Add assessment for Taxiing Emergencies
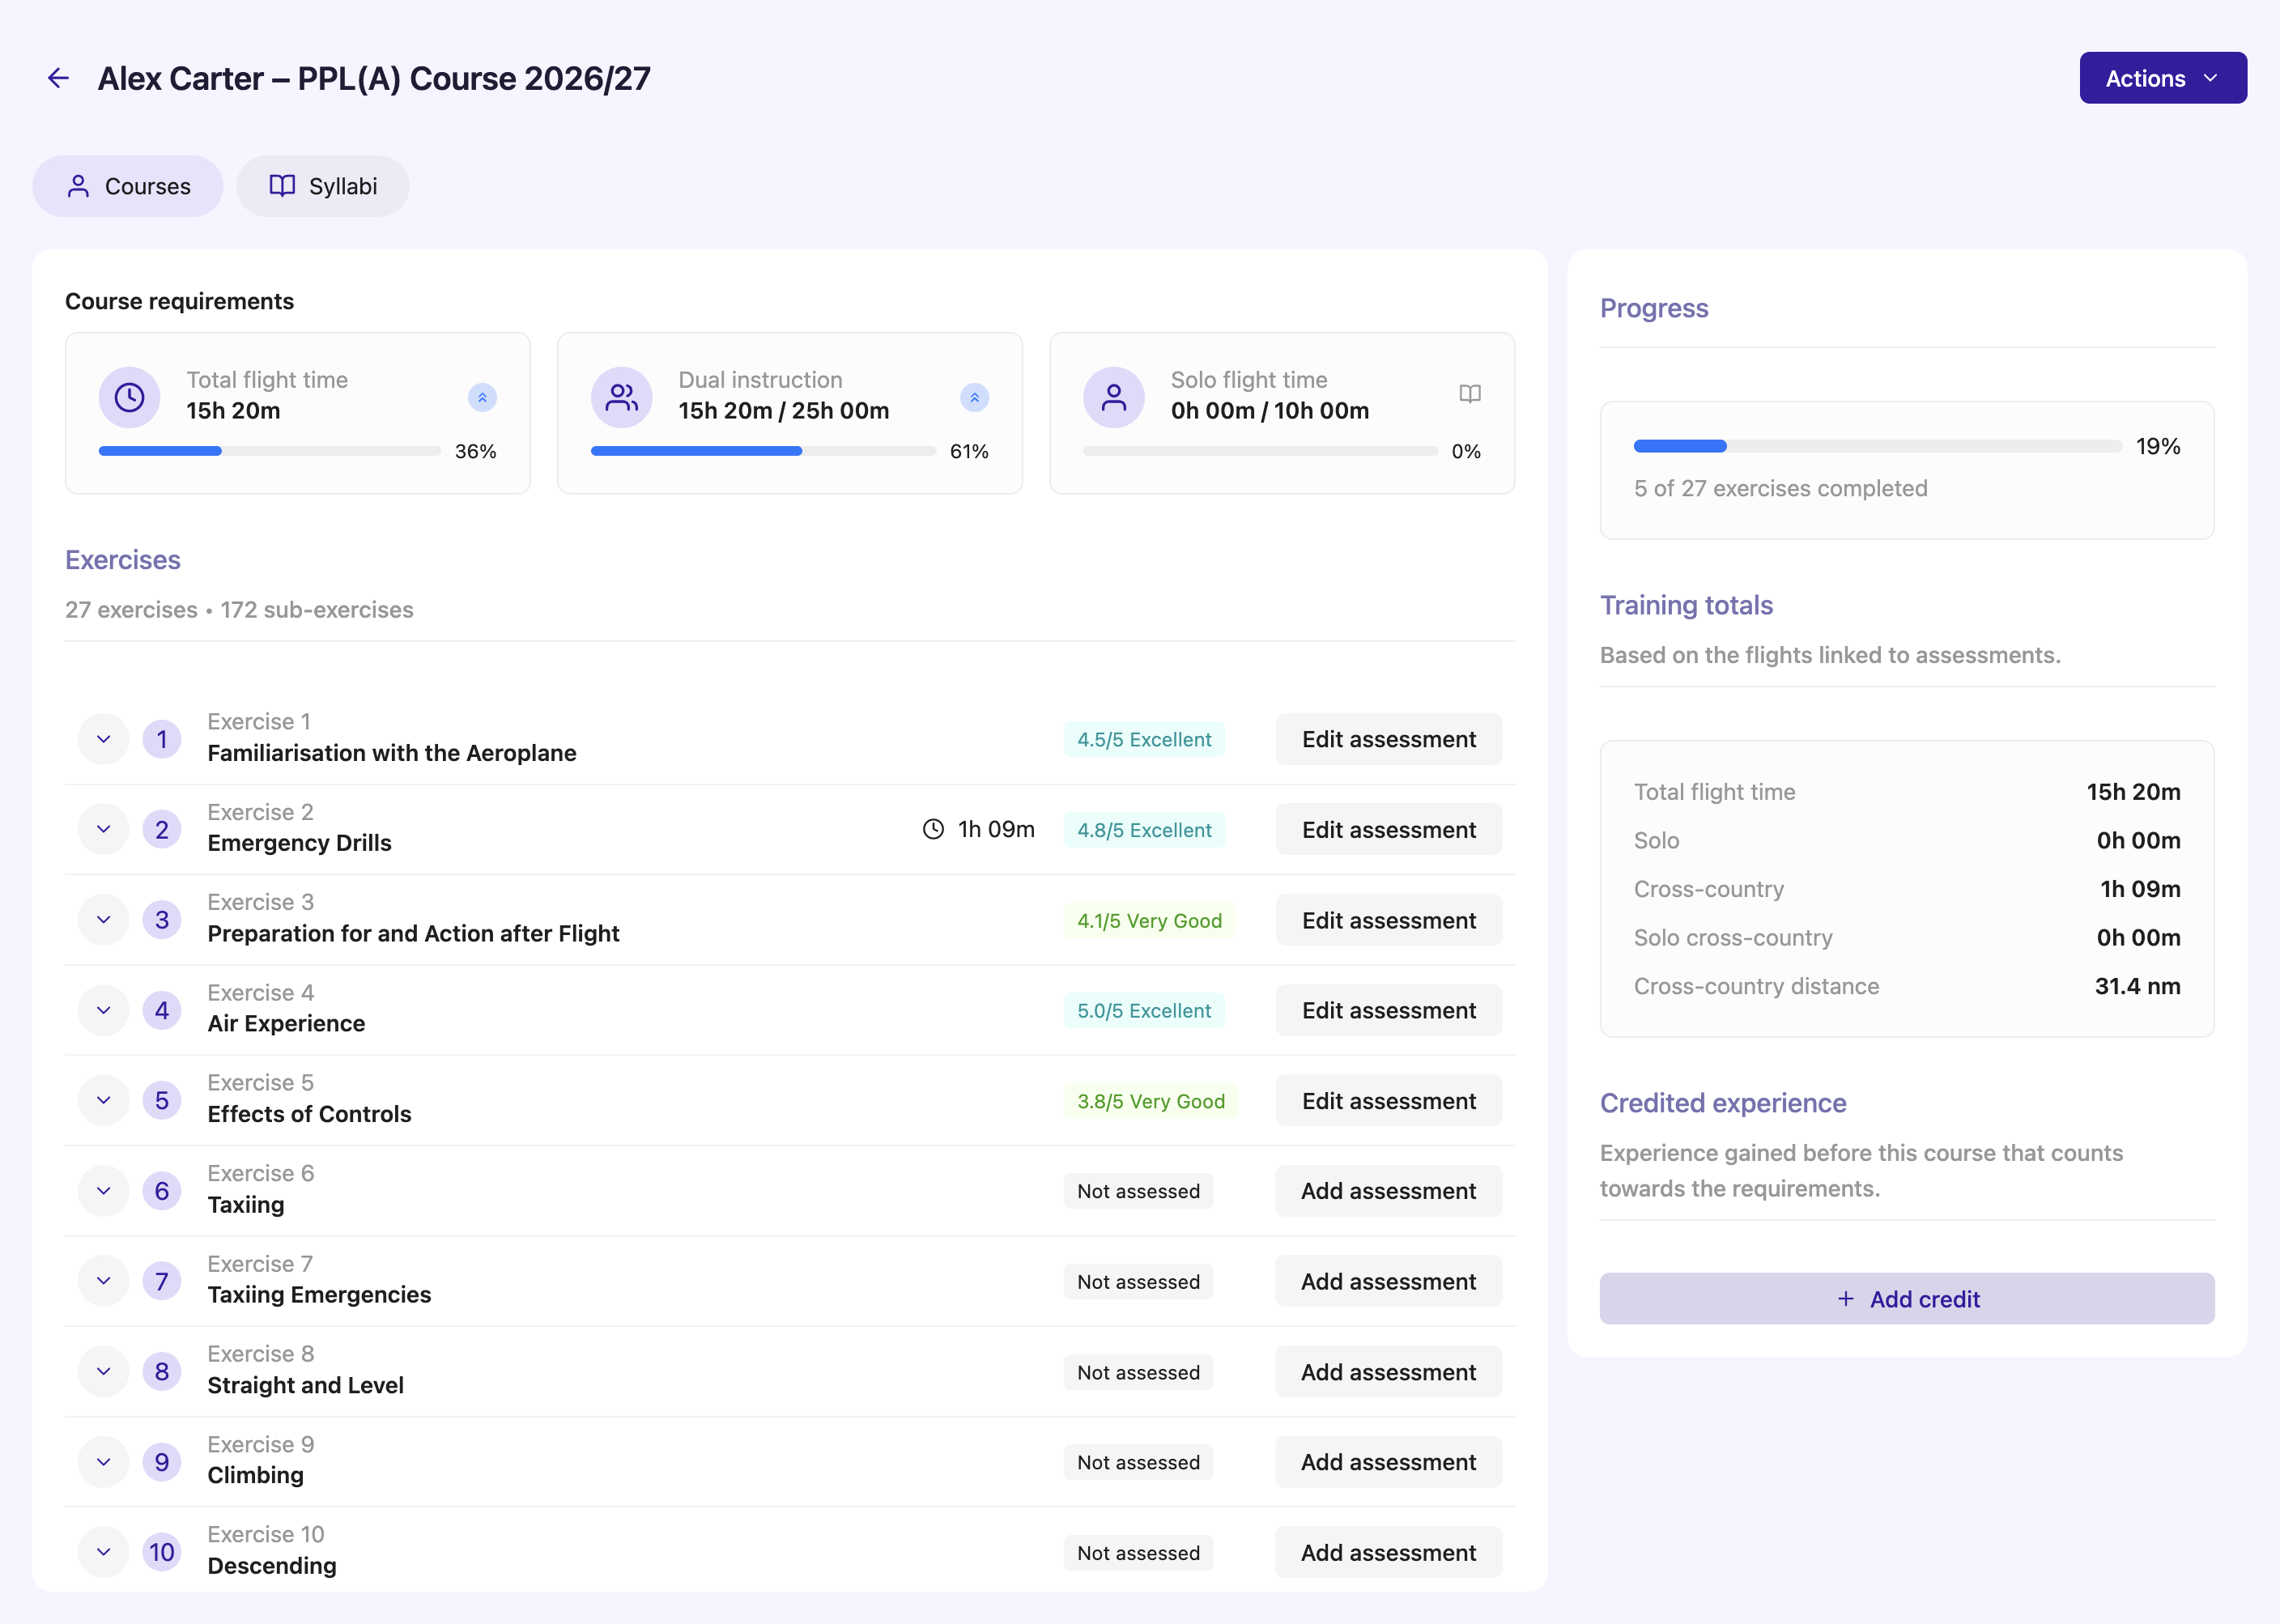The width and height of the screenshot is (2280, 1624). [1388, 1281]
